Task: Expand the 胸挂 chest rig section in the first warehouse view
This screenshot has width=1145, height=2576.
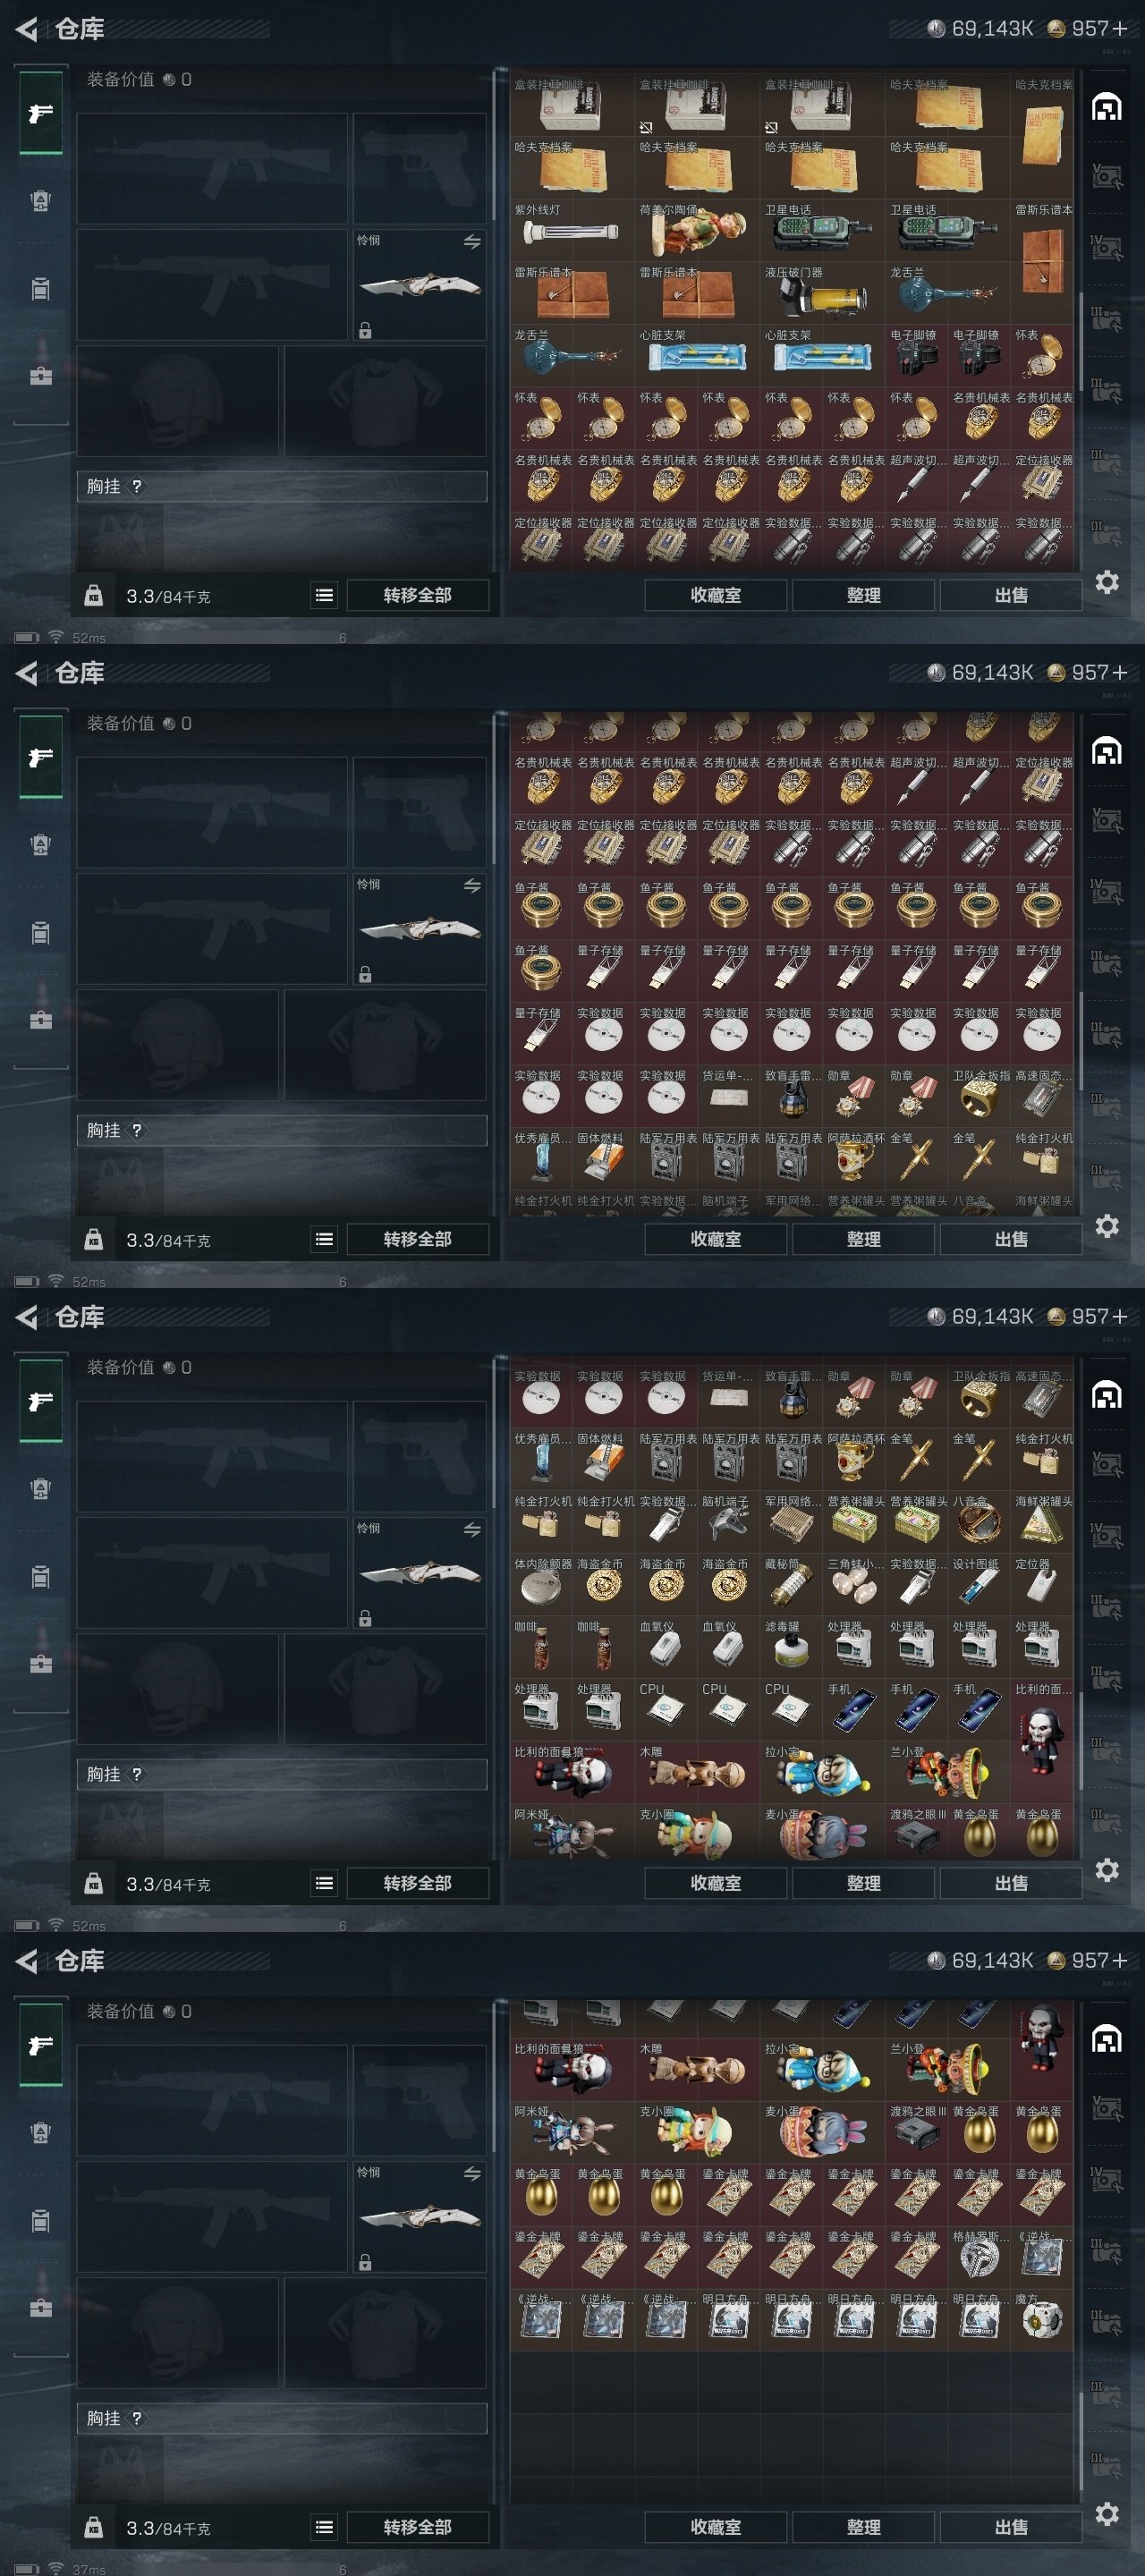Action: tap(281, 486)
